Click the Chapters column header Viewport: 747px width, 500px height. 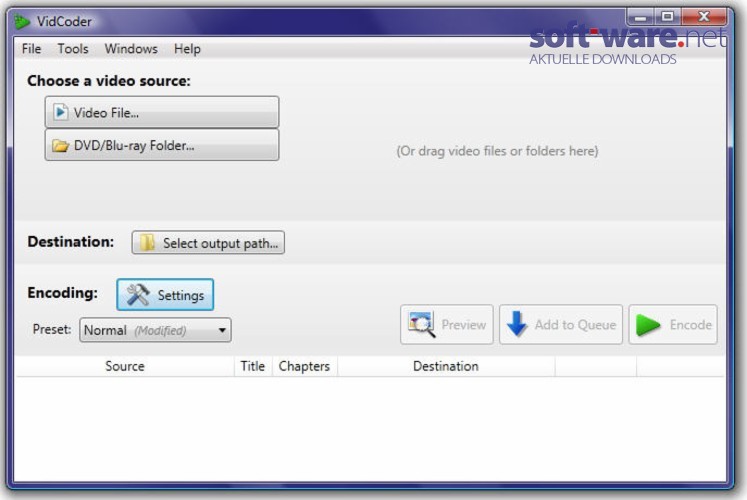[304, 366]
